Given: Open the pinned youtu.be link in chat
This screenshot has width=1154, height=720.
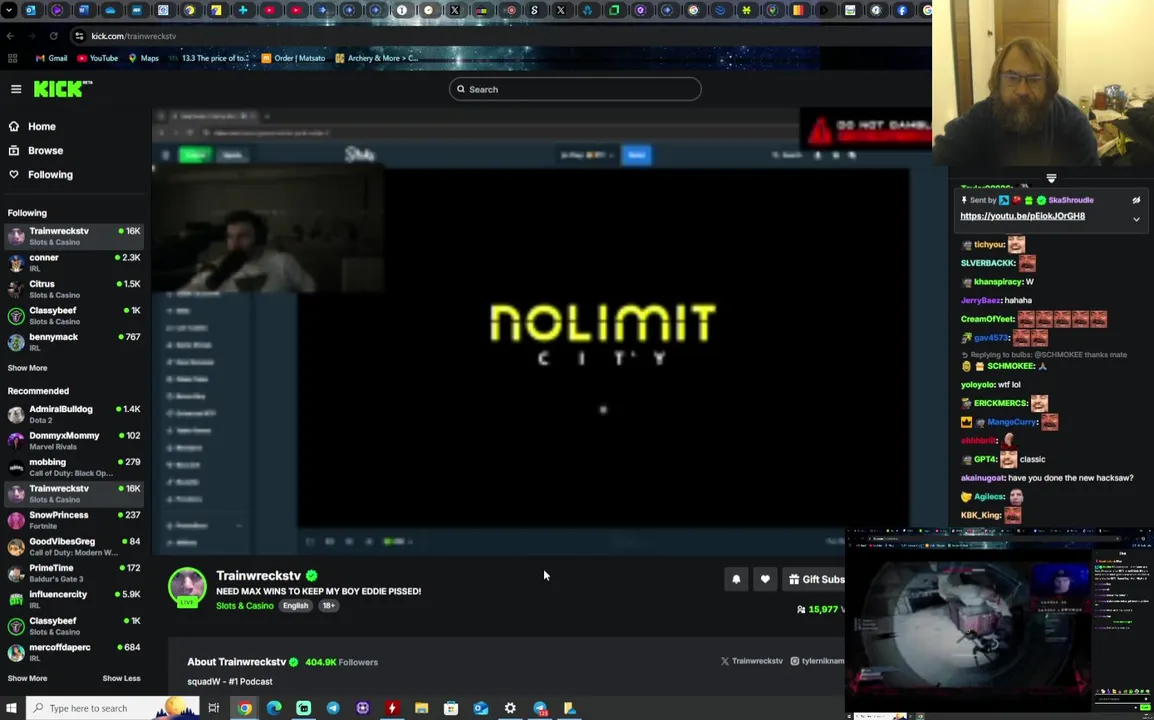Looking at the screenshot, I should pyautogui.click(x=1022, y=216).
